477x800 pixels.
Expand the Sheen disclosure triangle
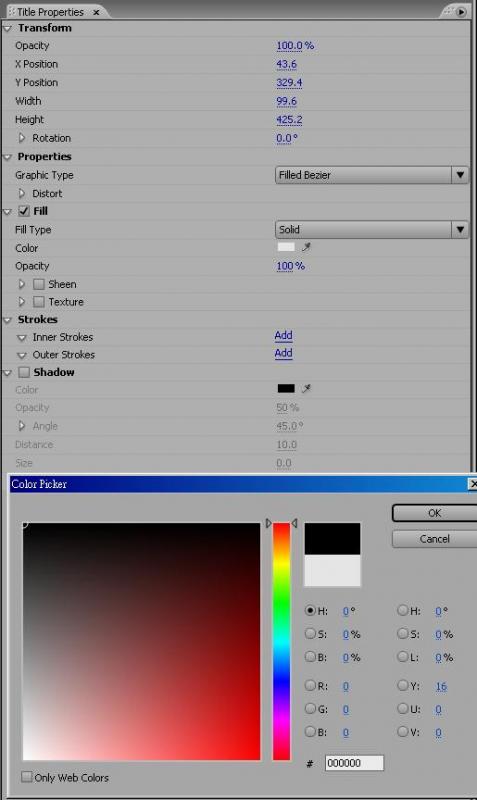pyautogui.click(x=21, y=284)
